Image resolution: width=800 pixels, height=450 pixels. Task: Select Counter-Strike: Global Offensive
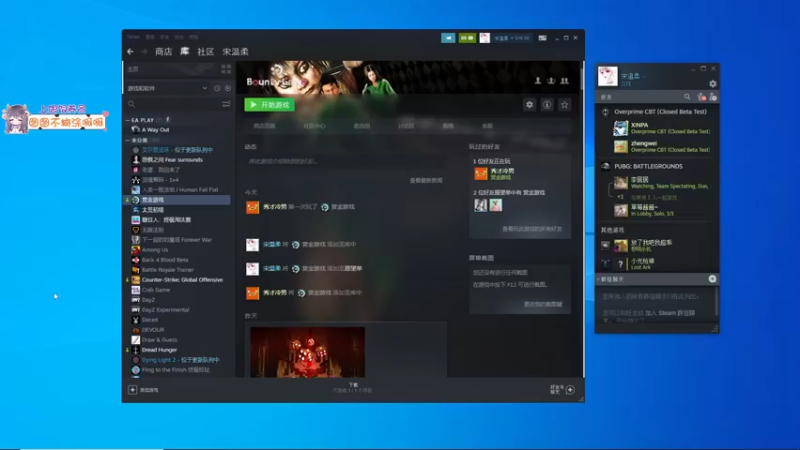point(182,280)
